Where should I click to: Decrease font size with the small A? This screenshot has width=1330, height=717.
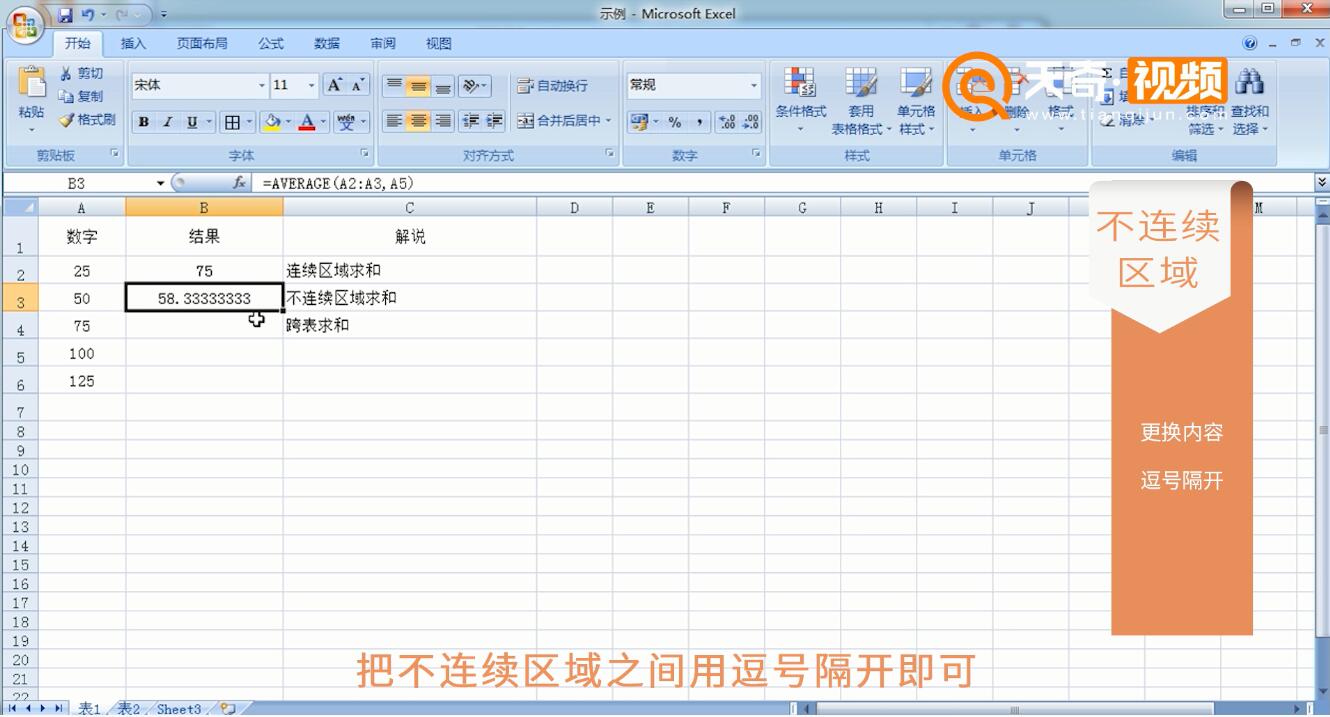tap(358, 86)
